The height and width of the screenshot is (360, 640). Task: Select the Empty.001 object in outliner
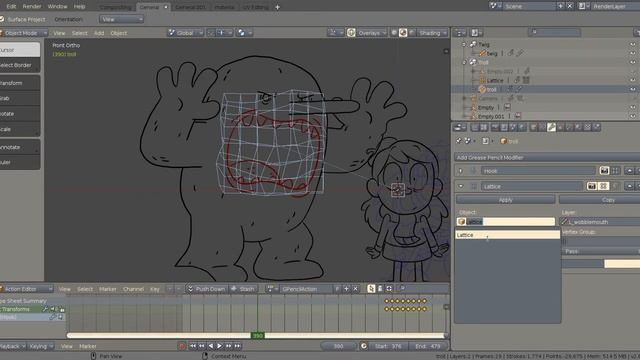[x=491, y=117]
